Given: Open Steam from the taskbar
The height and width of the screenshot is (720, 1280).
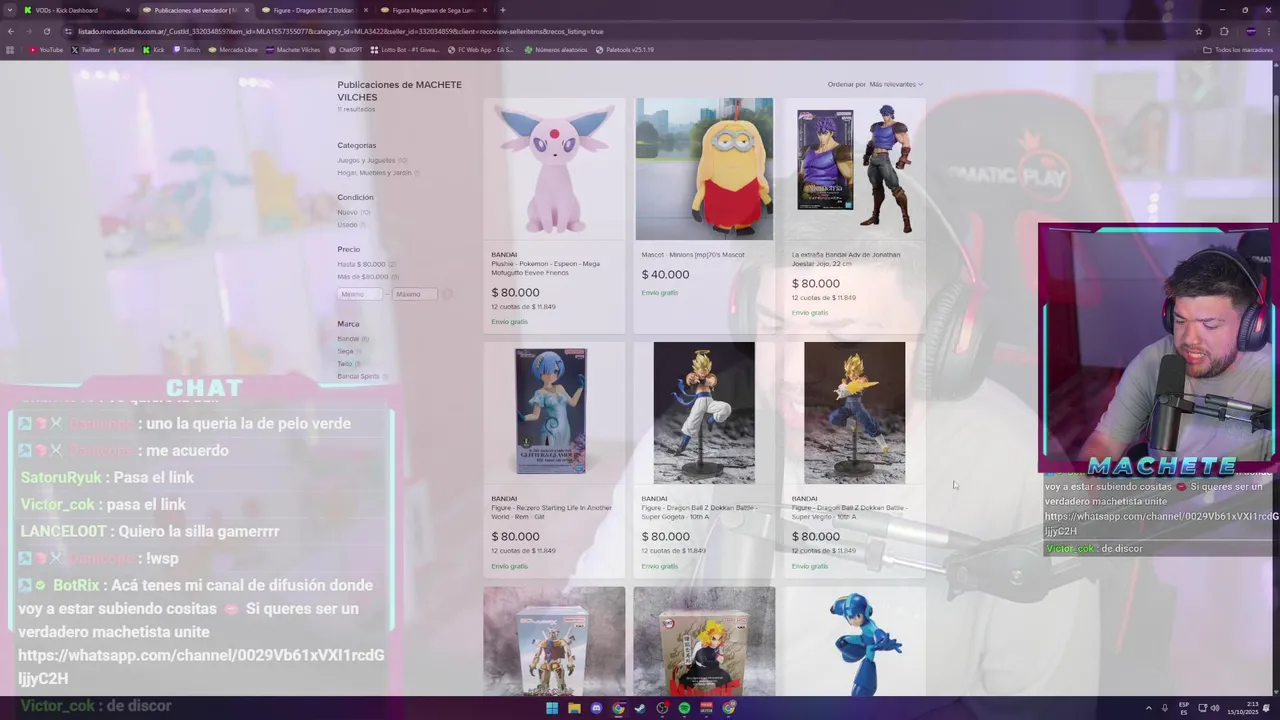Looking at the screenshot, I should [640, 708].
